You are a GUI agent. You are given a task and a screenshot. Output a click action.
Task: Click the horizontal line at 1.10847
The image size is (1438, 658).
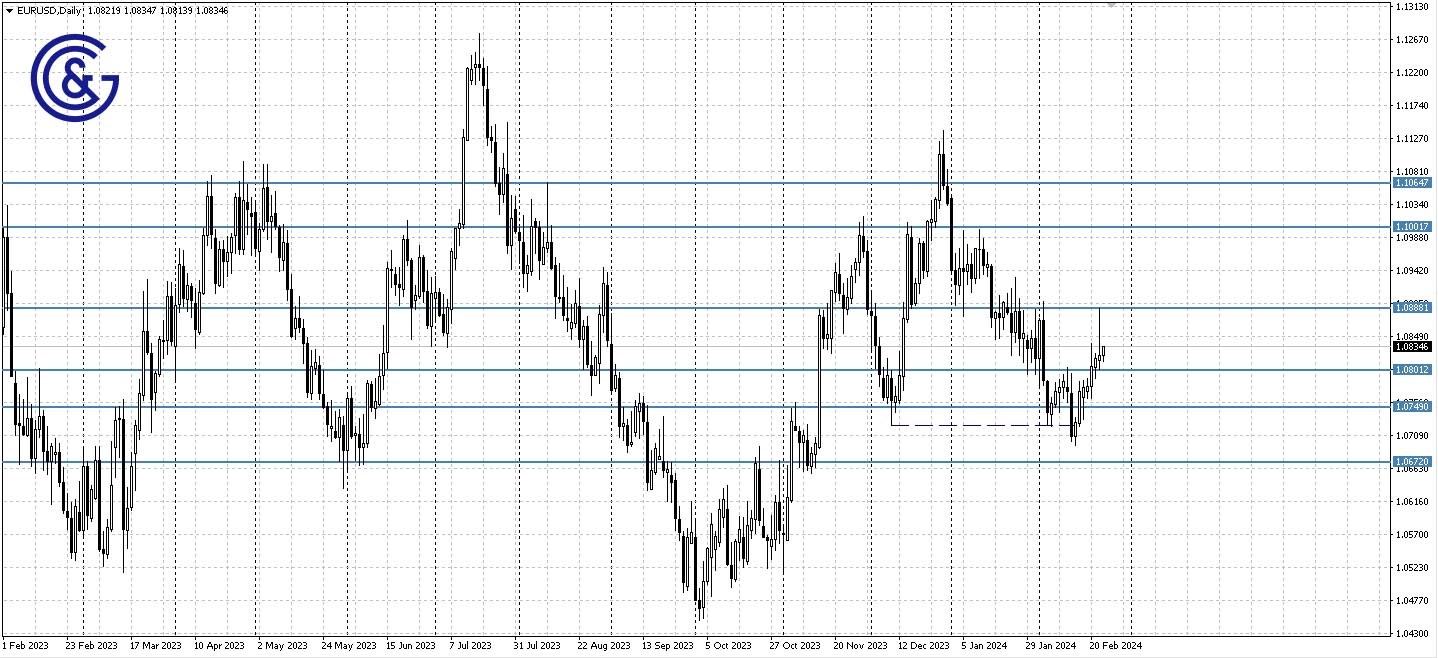pos(700,183)
